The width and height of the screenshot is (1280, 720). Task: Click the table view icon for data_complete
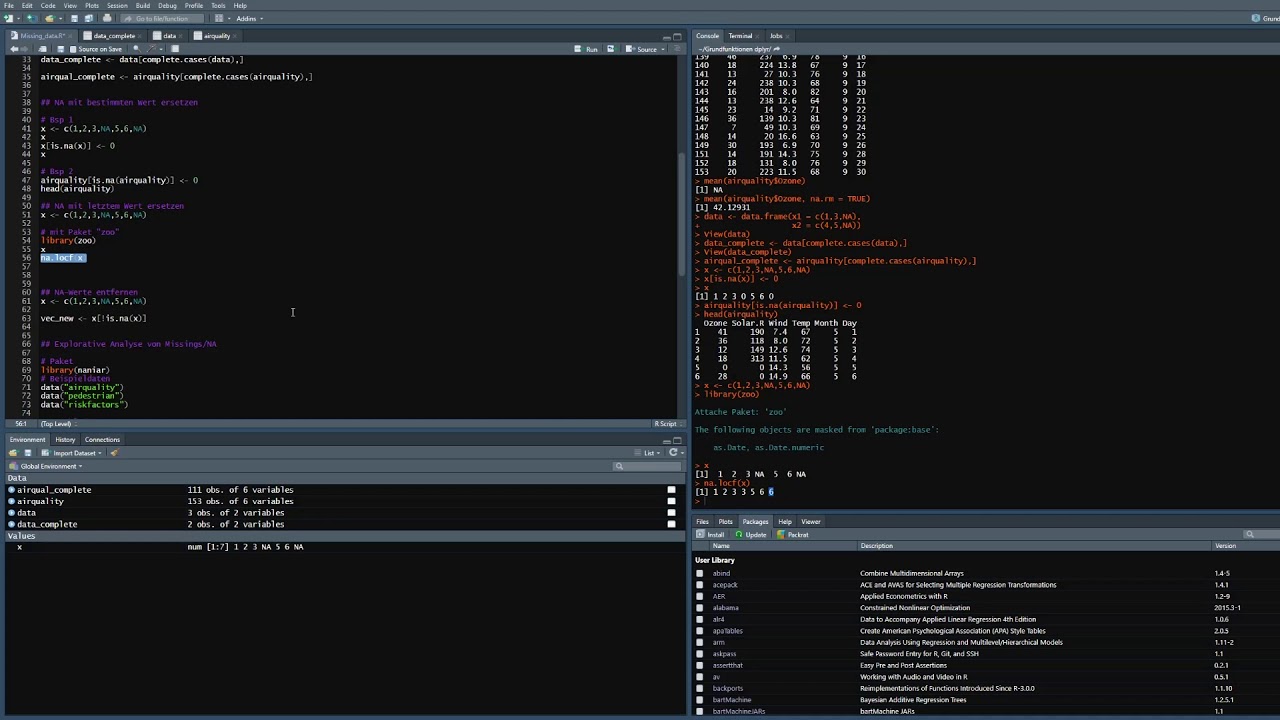(x=671, y=524)
